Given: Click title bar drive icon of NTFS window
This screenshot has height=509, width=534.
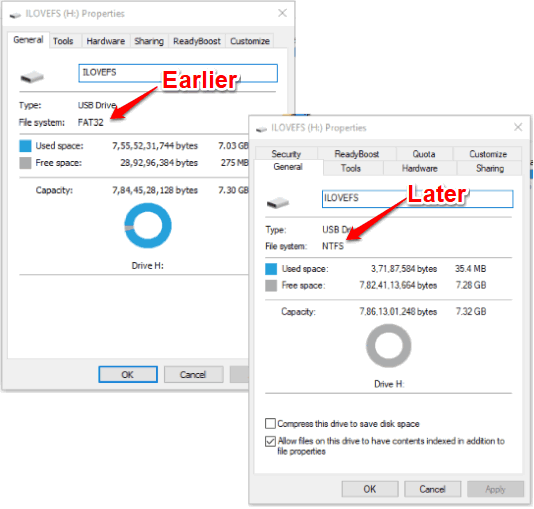Looking at the screenshot, I should coord(261,129).
